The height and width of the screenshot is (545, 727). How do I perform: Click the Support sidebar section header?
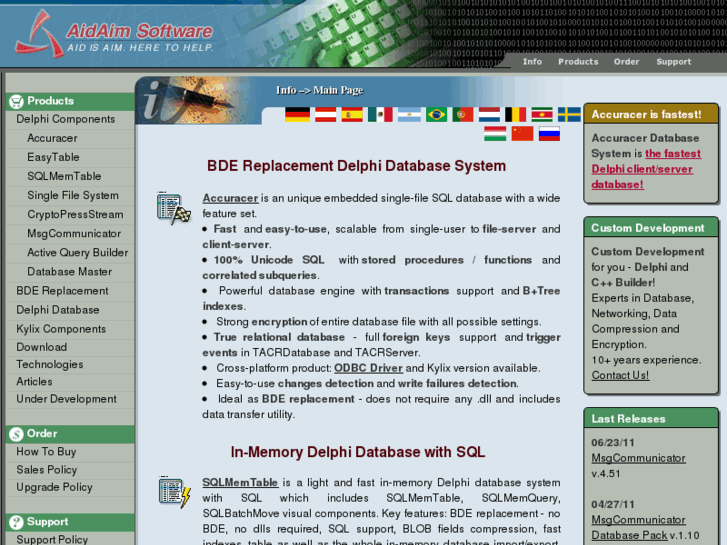tap(70, 522)
